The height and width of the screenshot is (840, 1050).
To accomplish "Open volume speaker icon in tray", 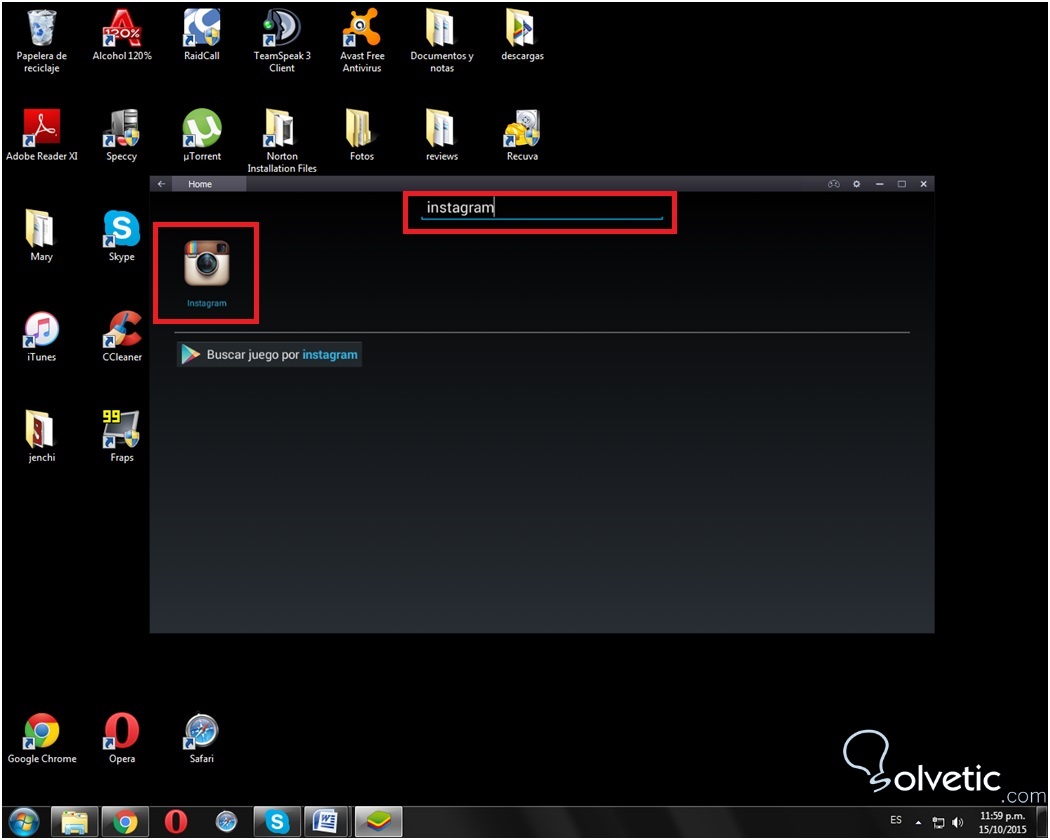I will click(958, 823).
